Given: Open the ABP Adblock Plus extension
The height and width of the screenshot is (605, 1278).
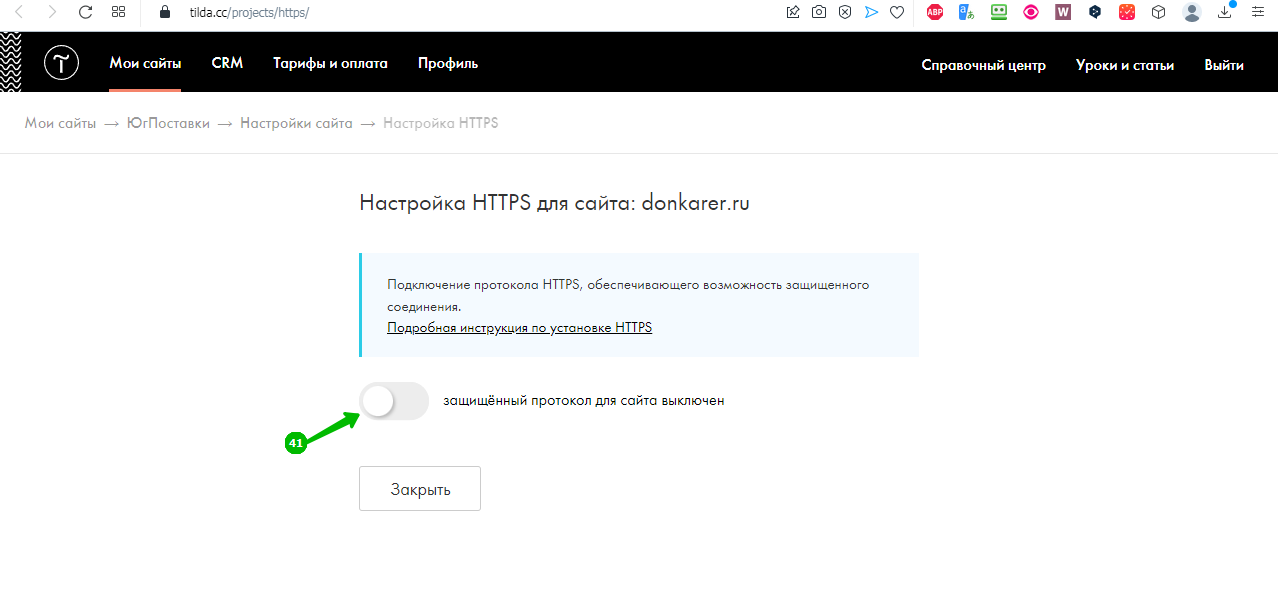Looking at the screenshot, I should click(x=935, y=12).
